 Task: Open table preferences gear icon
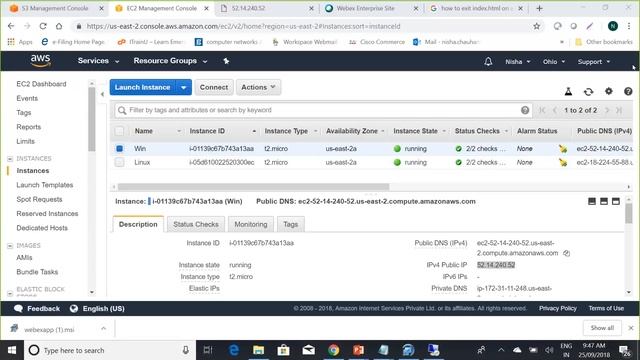coord(609,91)
